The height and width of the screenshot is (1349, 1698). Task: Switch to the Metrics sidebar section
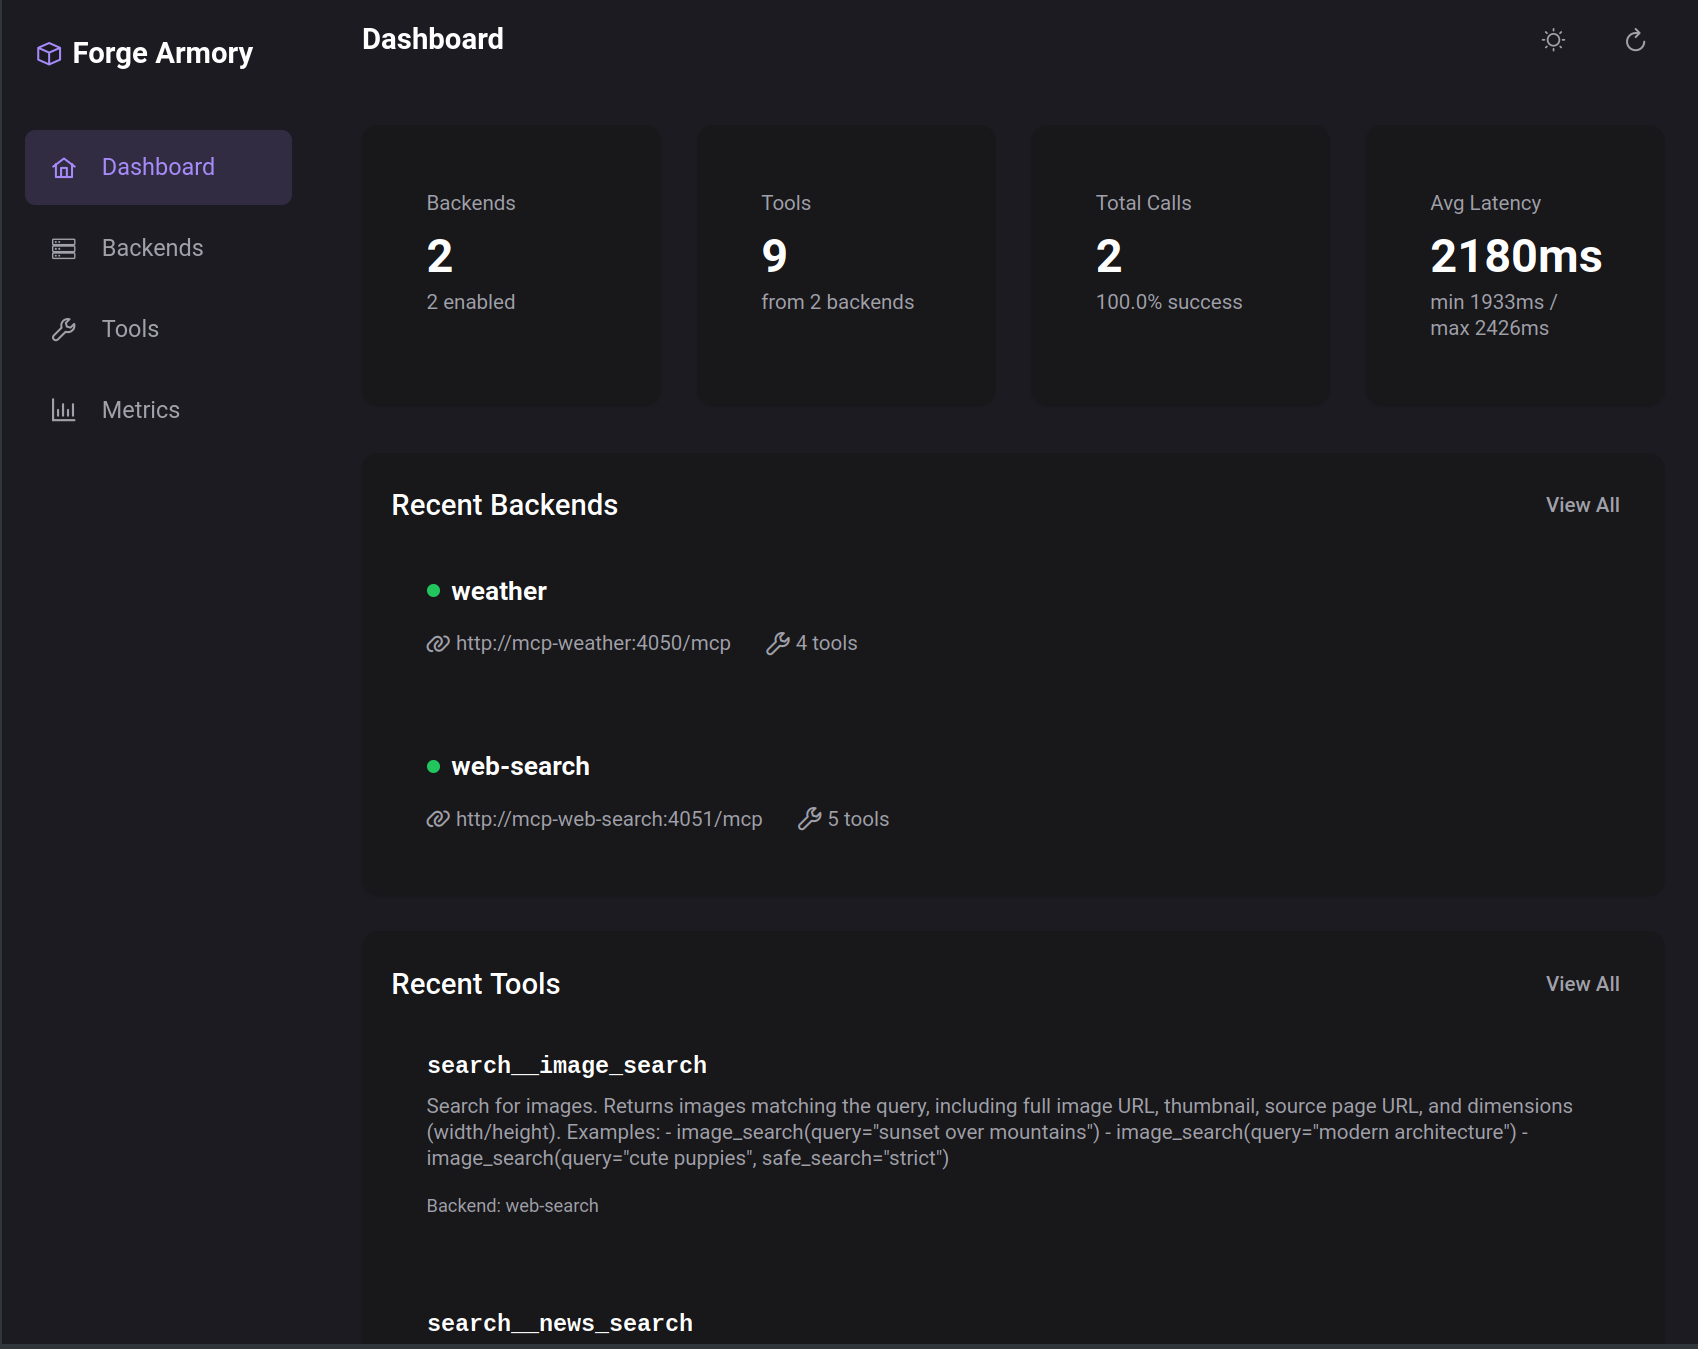pyautogui.click(x=140, y=409)
